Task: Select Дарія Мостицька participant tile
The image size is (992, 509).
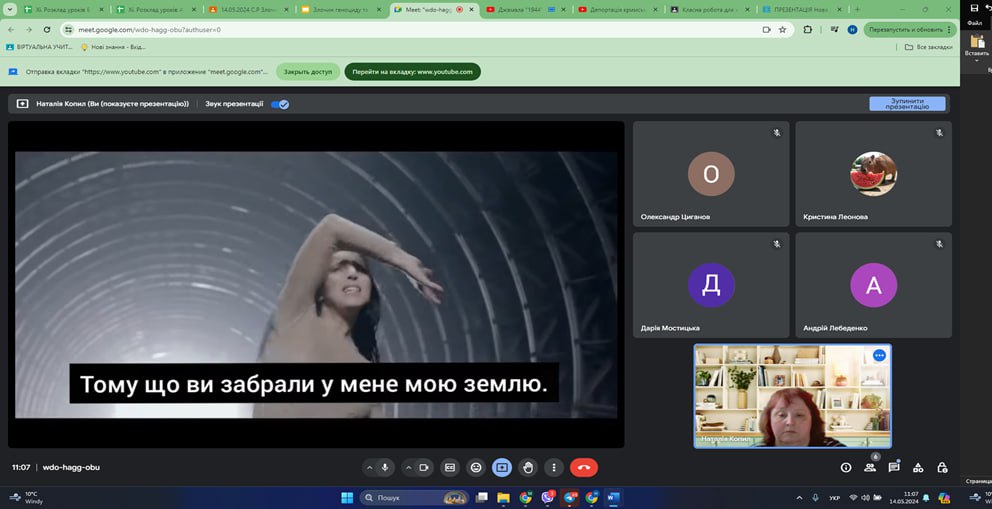Action: tap(711, 285)
